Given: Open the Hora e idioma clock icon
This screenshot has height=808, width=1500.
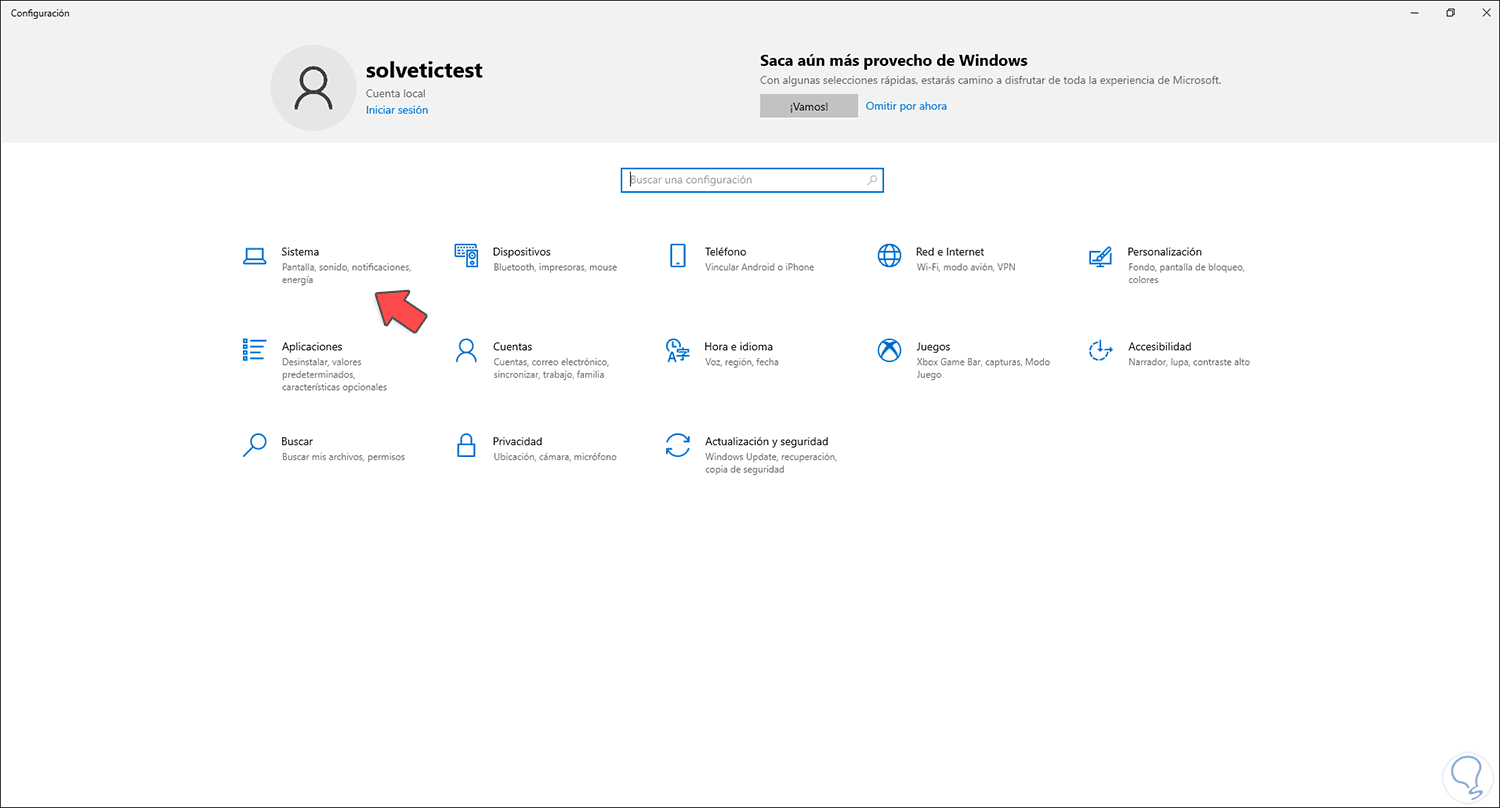Looking at the screenshot, I should 678,350.
